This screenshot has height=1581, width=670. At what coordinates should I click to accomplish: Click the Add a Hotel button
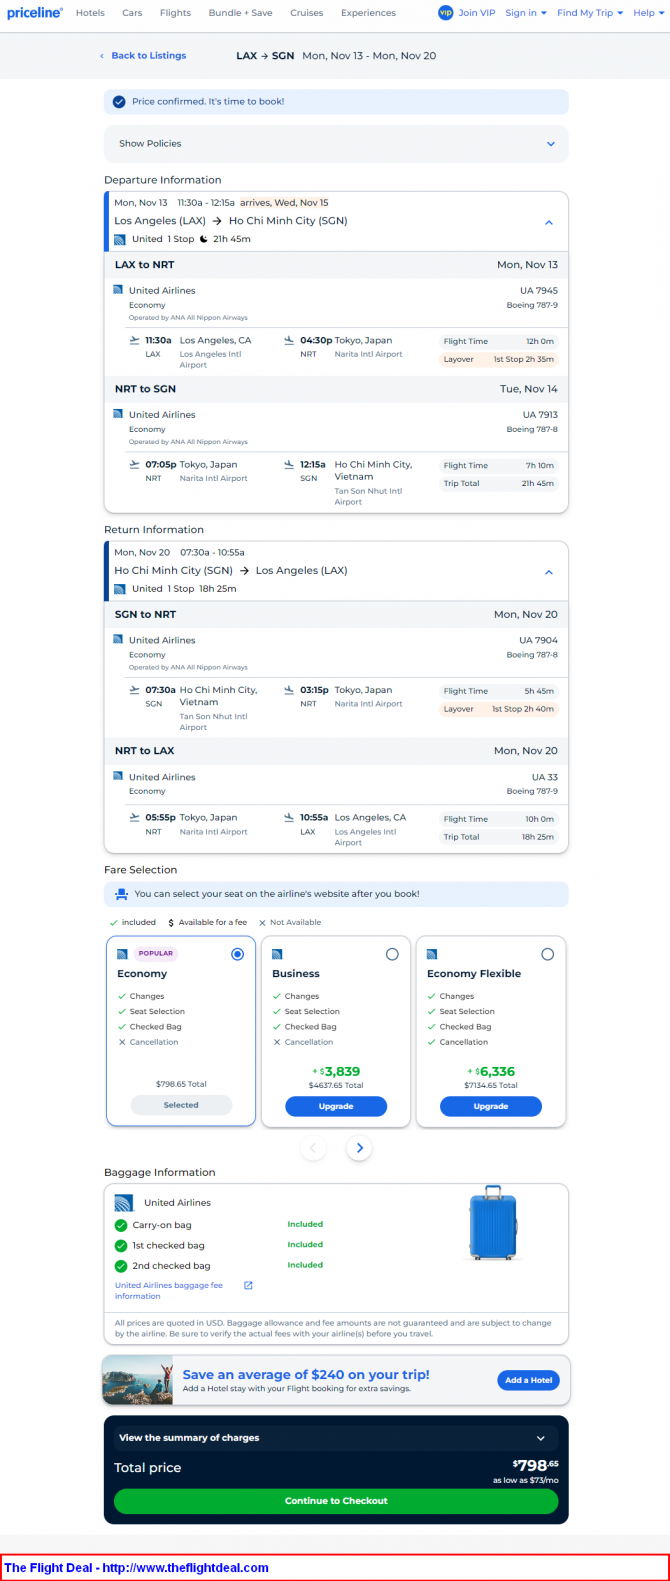pos(528,1380)
